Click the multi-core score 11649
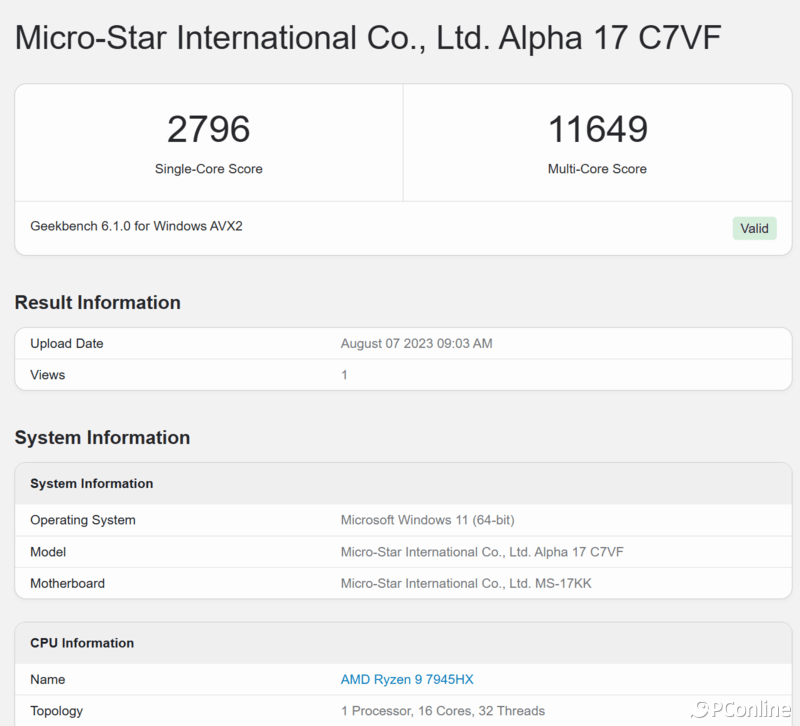 click(x=597, y=129)
